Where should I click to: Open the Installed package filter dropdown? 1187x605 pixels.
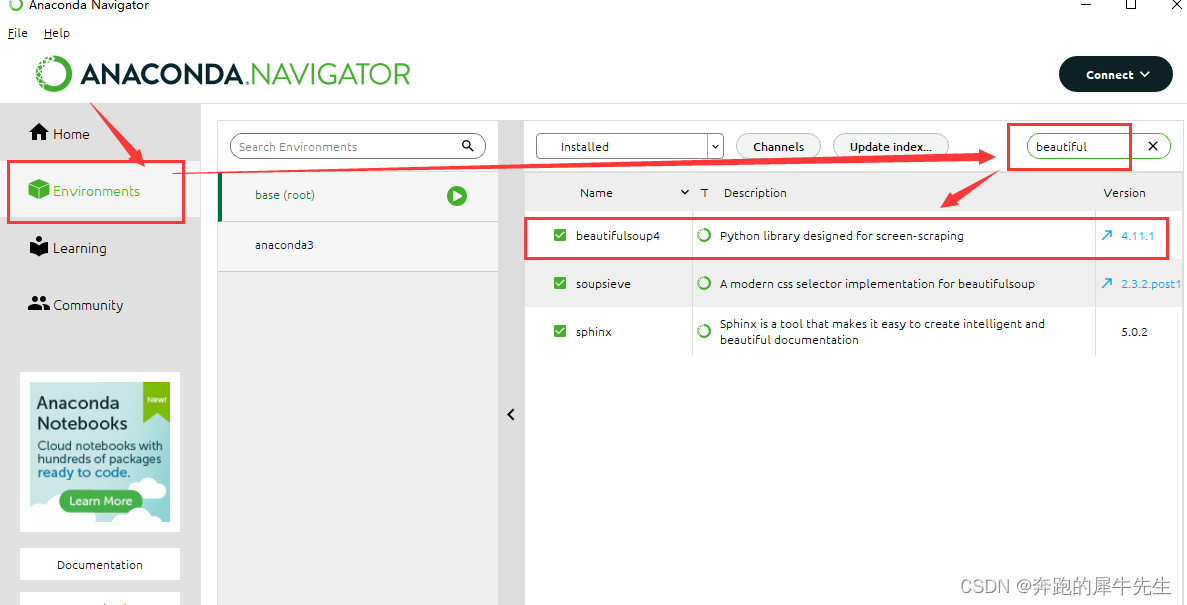630,146
